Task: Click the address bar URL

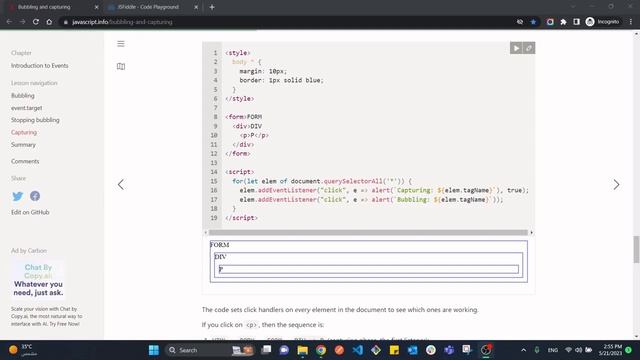Action: (x=122, y=22)
